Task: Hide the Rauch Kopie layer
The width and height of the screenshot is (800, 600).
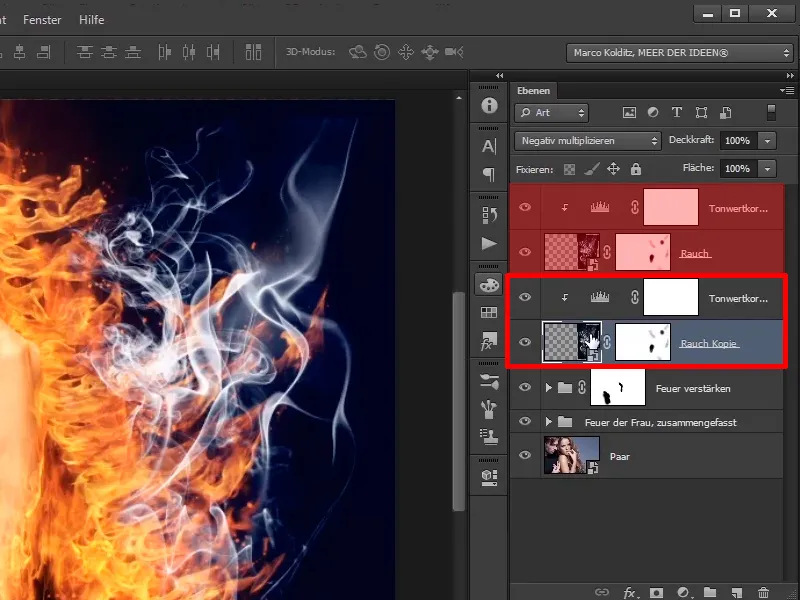Action: click(525, 342)
